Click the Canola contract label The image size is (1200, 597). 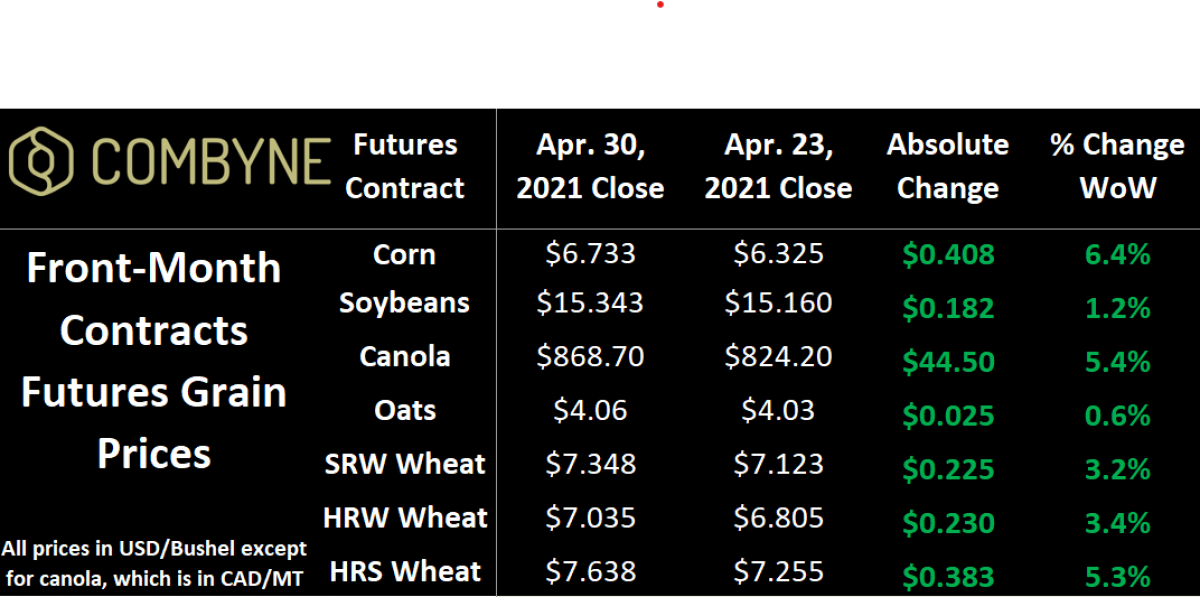404,356
